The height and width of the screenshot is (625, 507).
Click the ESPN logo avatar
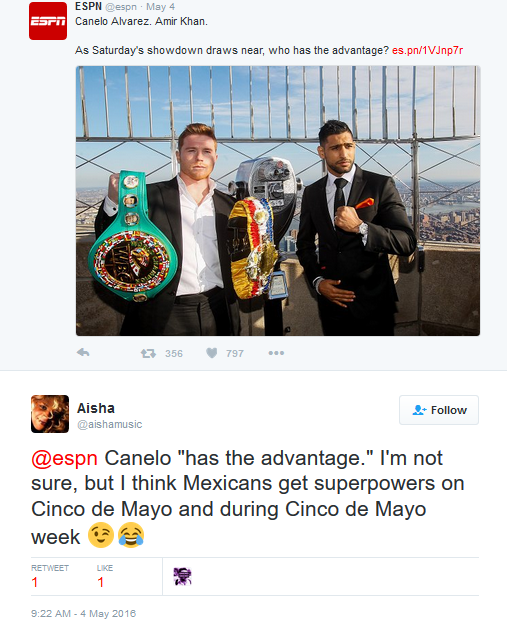[48, 21]
